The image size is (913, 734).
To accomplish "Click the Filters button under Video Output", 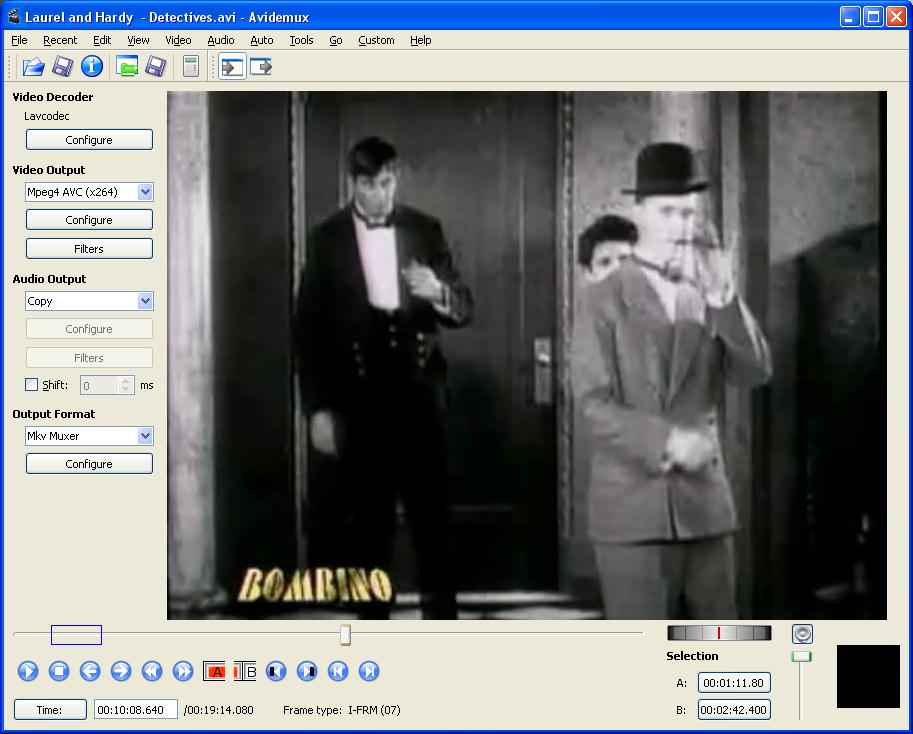I will click(x=89, y=249).
